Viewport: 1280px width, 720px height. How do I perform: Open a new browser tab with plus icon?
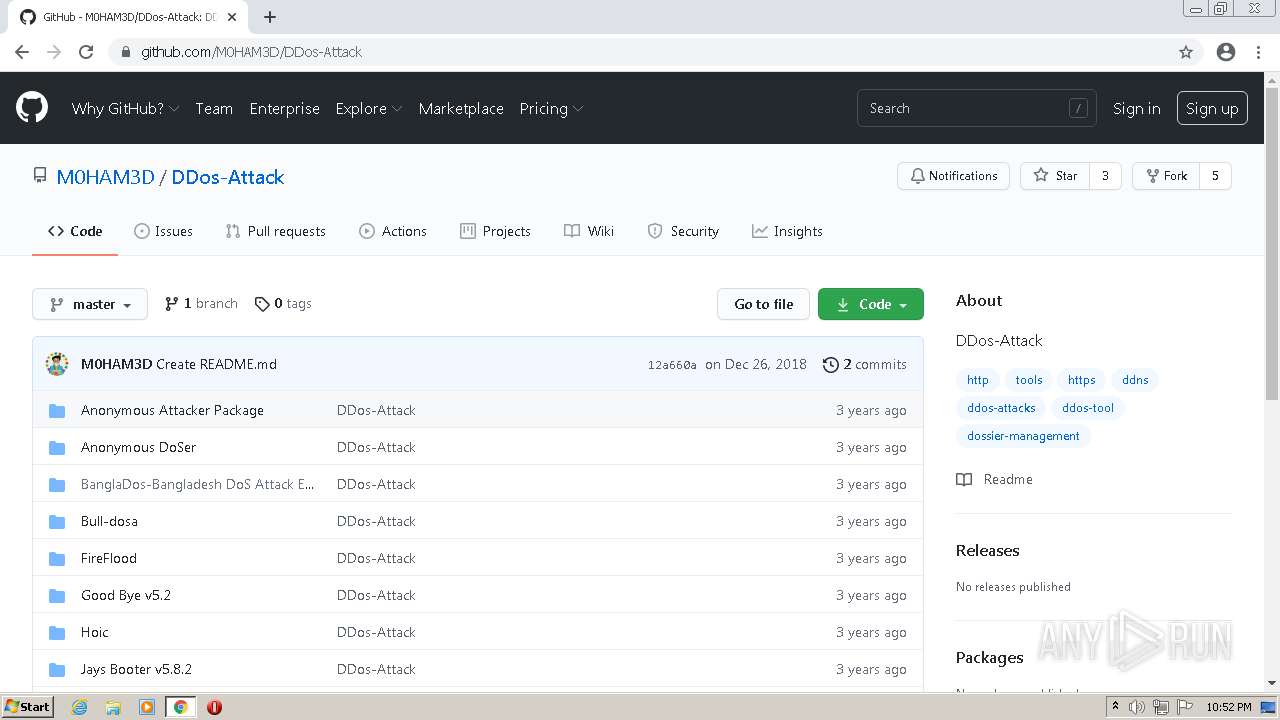point(270,17)
